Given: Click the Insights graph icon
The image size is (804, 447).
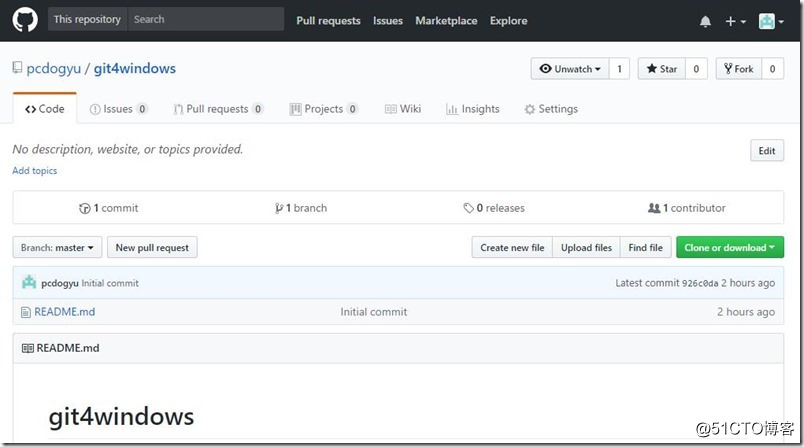Looking at the screenshot, I should point(452,109).
